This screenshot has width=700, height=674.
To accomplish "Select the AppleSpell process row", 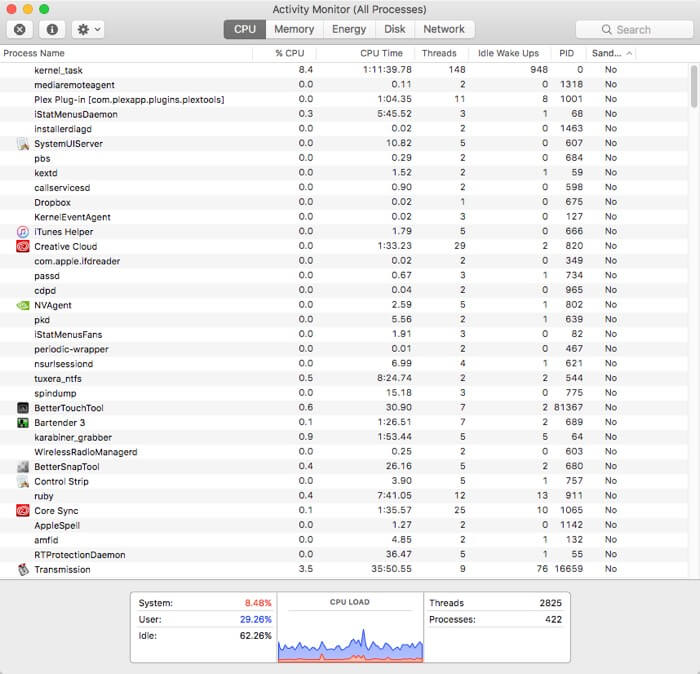I will [344, 525].
